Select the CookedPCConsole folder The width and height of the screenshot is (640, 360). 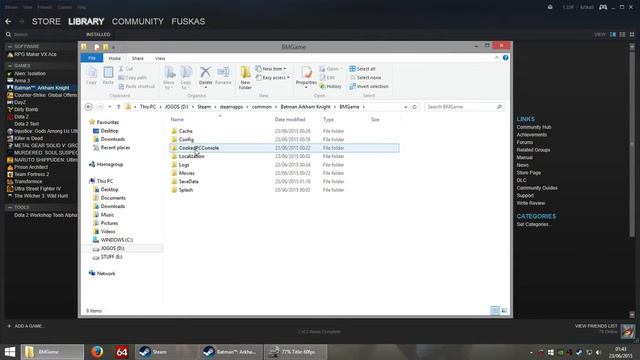point(284,148)
